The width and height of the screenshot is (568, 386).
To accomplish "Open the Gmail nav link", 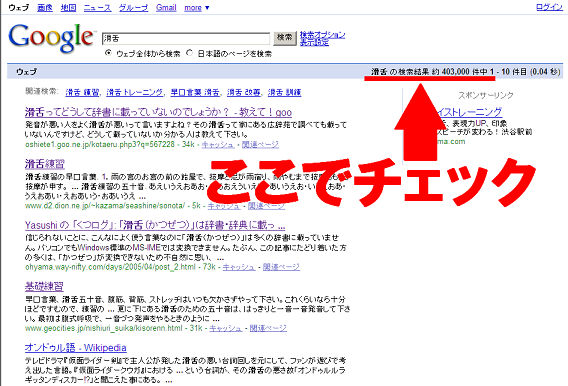I will click(x=166, y=8).
